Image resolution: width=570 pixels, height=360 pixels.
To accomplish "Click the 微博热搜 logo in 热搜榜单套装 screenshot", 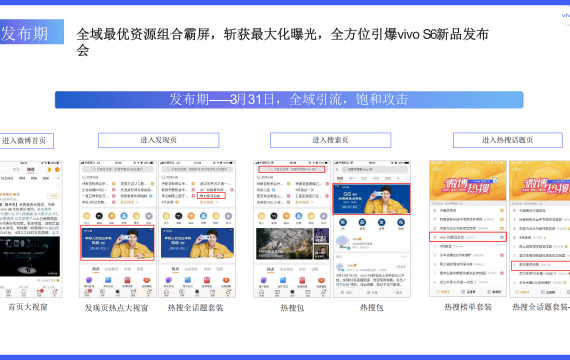I will click(x=467, y=185).
